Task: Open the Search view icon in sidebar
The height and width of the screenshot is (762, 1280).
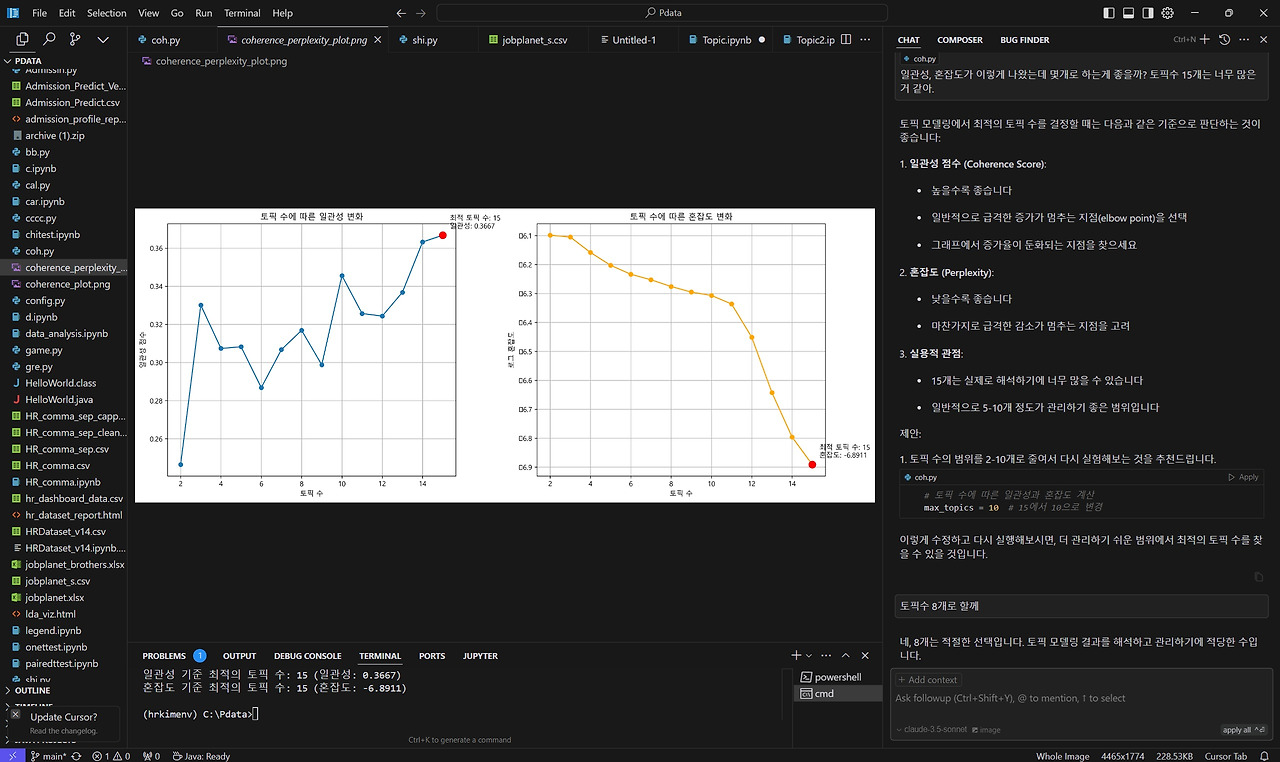Action: pyautogui.click(x=49, y=39)
